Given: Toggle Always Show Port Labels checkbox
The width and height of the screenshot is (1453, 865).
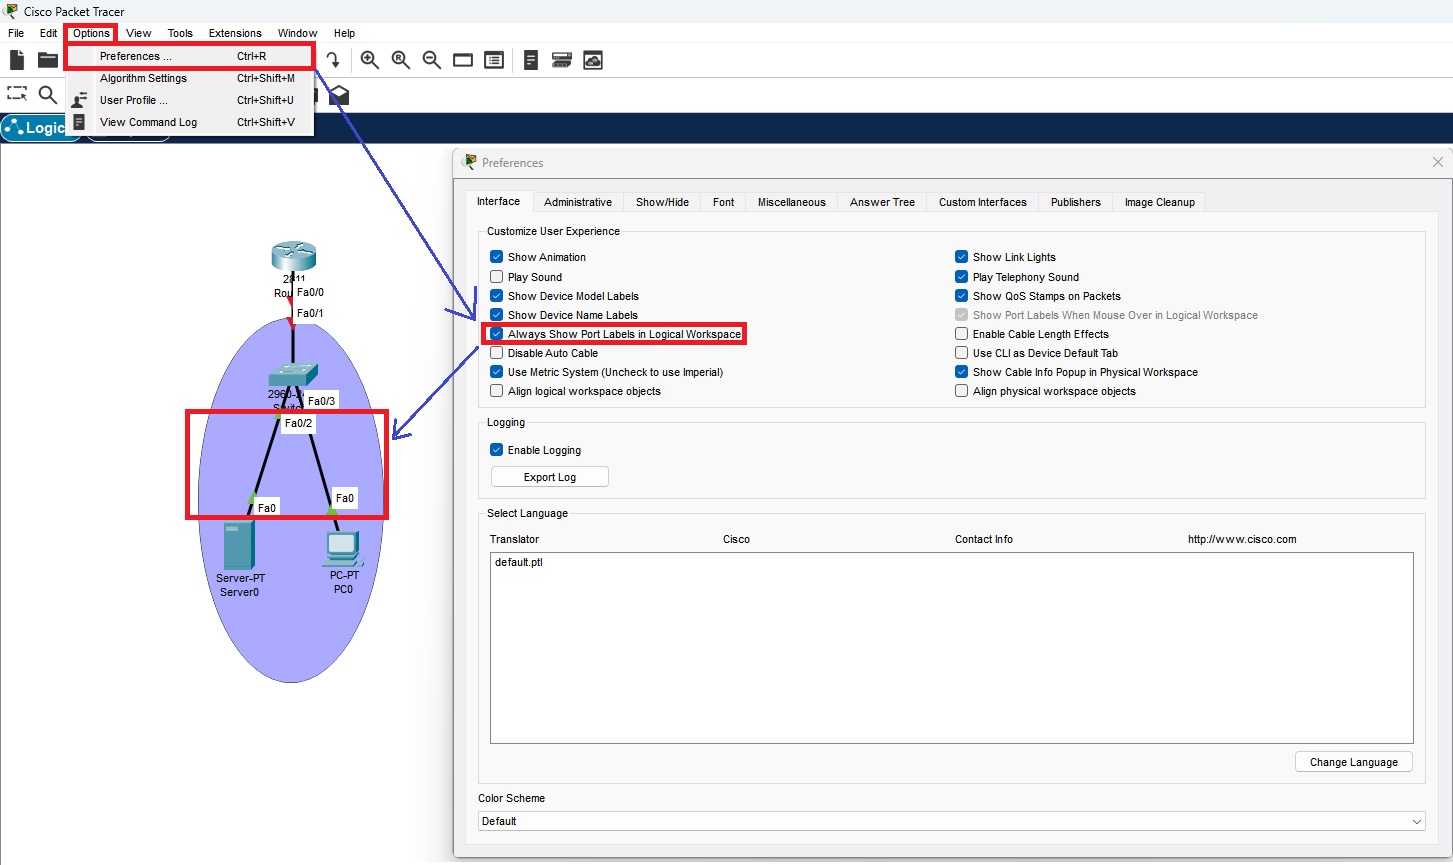Looking at the screenshot, I should pyautogui.click(x=497, y=334).
